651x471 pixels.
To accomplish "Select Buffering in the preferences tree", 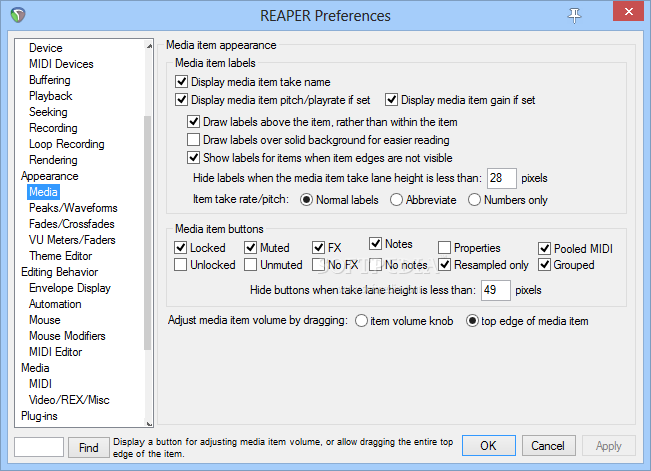I will point(49,80).
